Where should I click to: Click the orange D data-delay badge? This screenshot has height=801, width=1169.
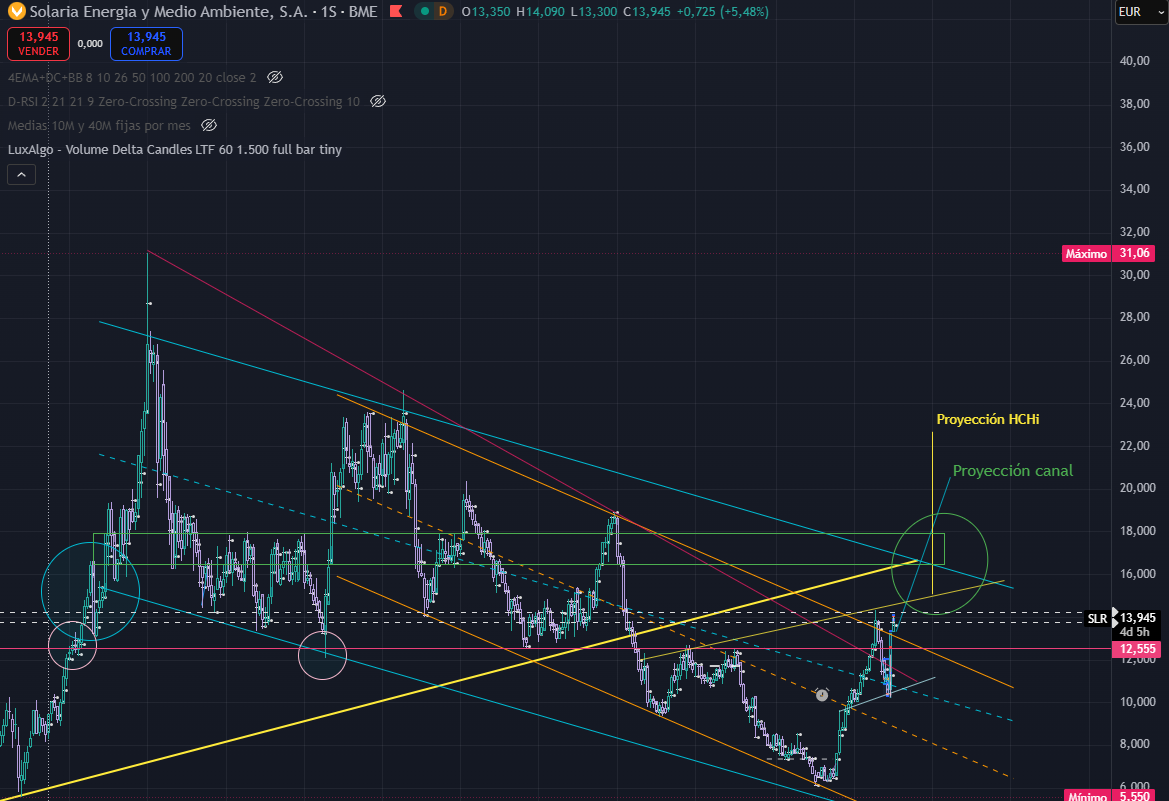pos(443,11)
